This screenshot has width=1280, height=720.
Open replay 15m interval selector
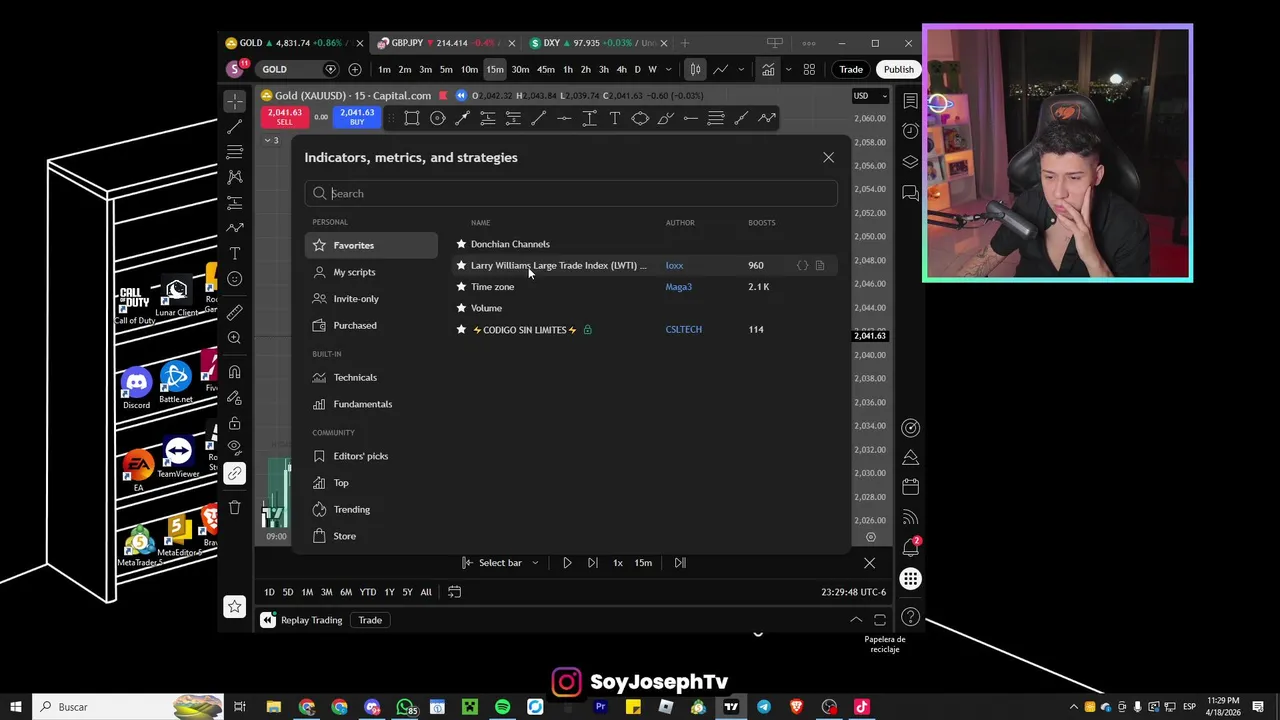[643, 563]
